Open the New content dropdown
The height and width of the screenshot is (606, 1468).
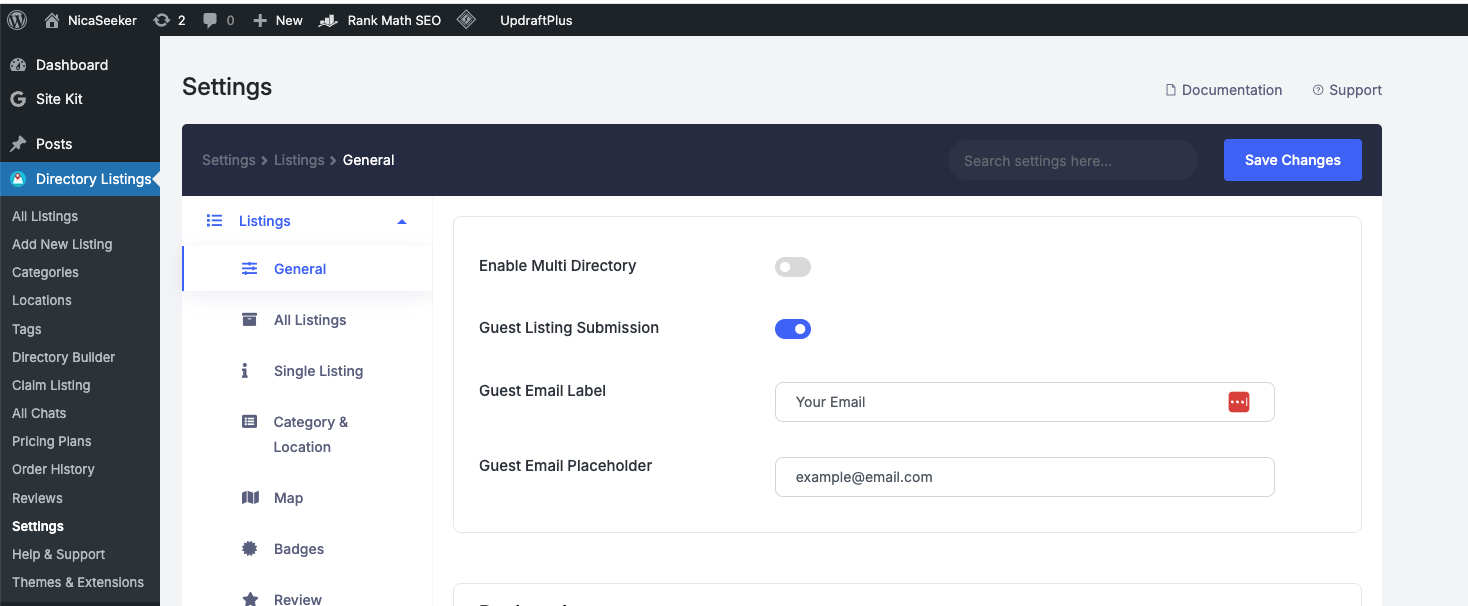(278, 20)
